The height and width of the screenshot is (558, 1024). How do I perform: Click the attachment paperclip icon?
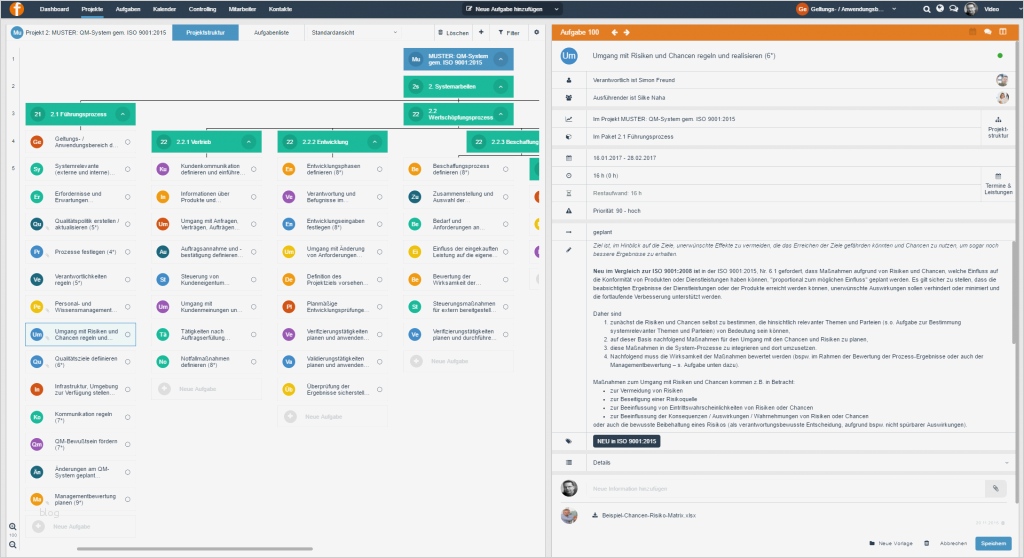click(995, 488)
